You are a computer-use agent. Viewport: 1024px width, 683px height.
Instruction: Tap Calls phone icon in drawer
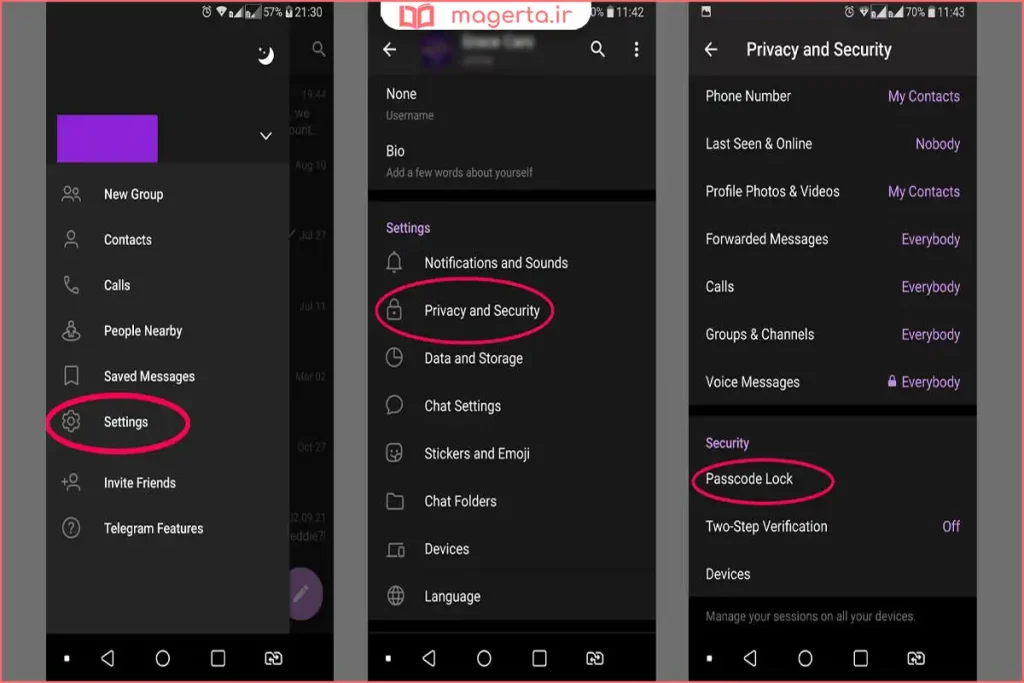71,285
